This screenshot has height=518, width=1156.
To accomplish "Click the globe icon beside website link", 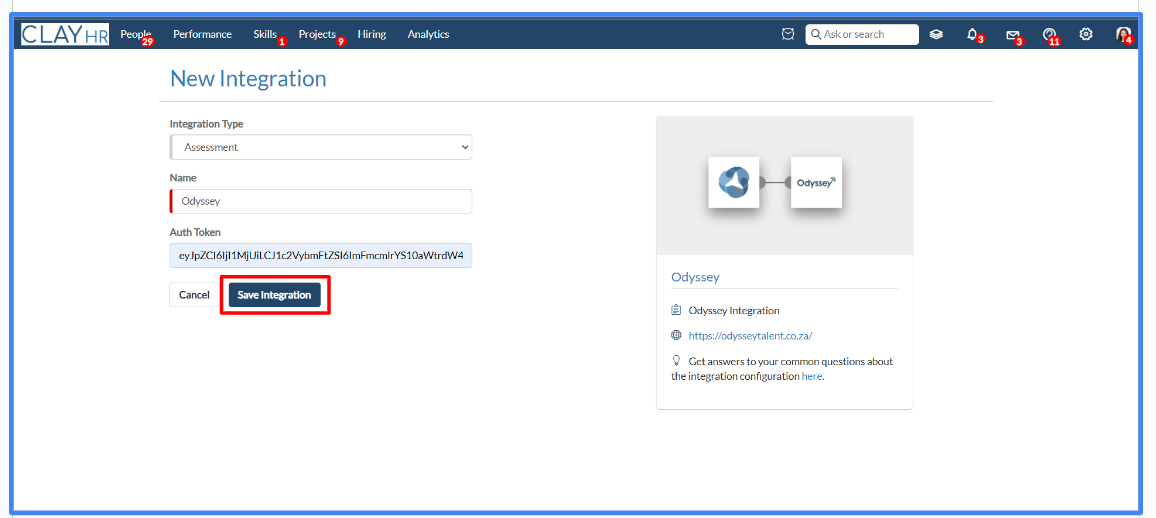I will [676, 335].
